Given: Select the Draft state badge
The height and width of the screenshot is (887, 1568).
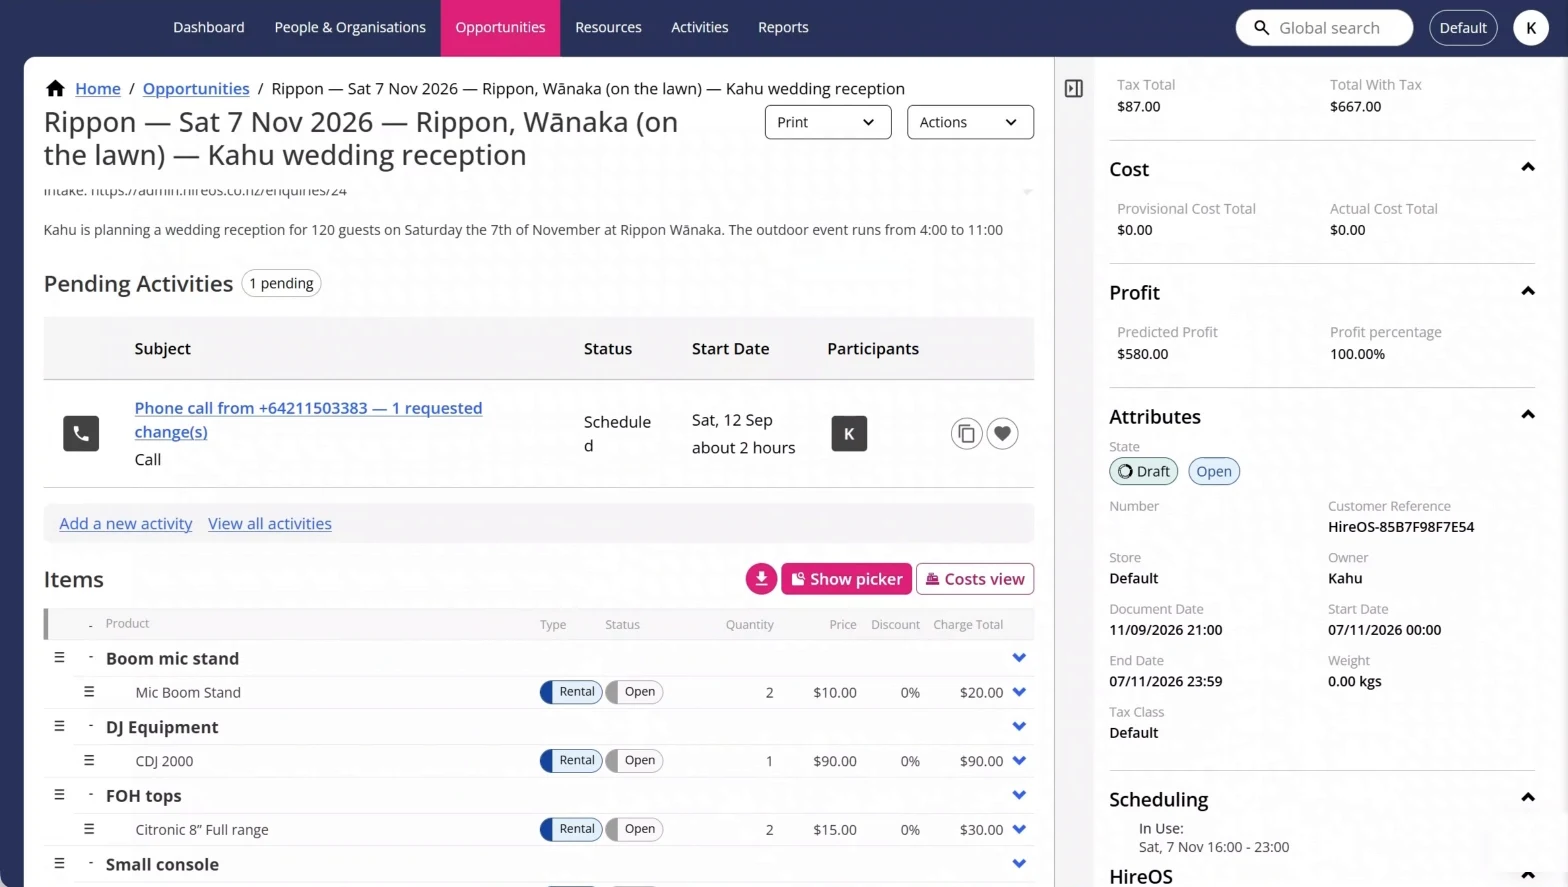Looking at the screenshot, I should click(1143, 471).
